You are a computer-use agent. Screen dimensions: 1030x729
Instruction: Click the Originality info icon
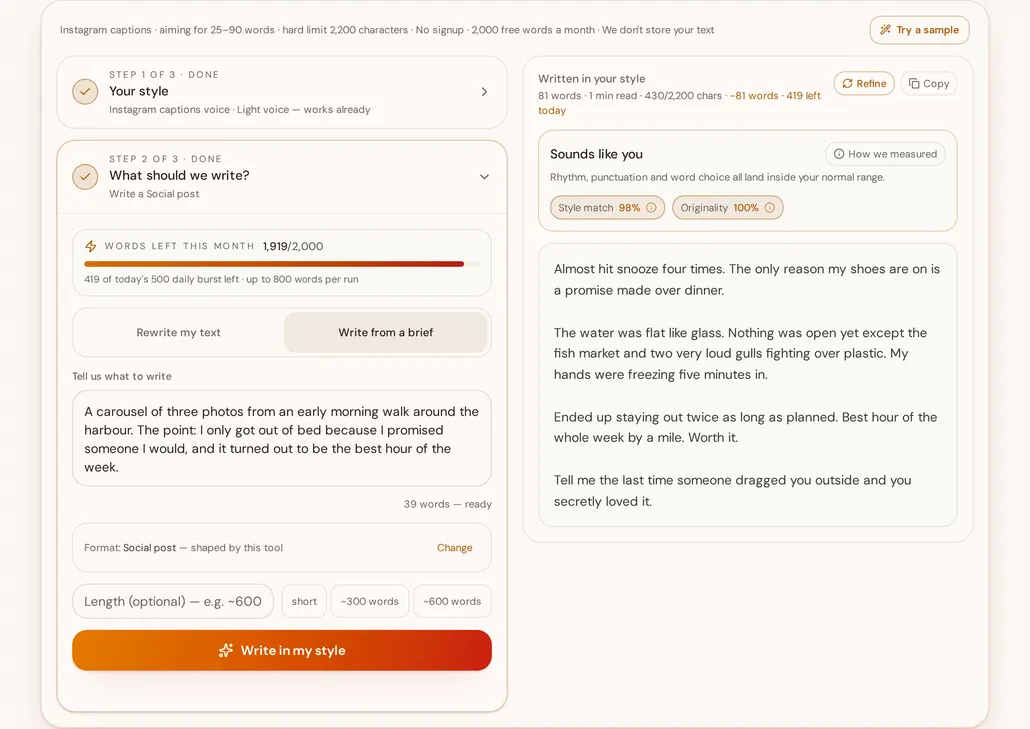point(769,208)
